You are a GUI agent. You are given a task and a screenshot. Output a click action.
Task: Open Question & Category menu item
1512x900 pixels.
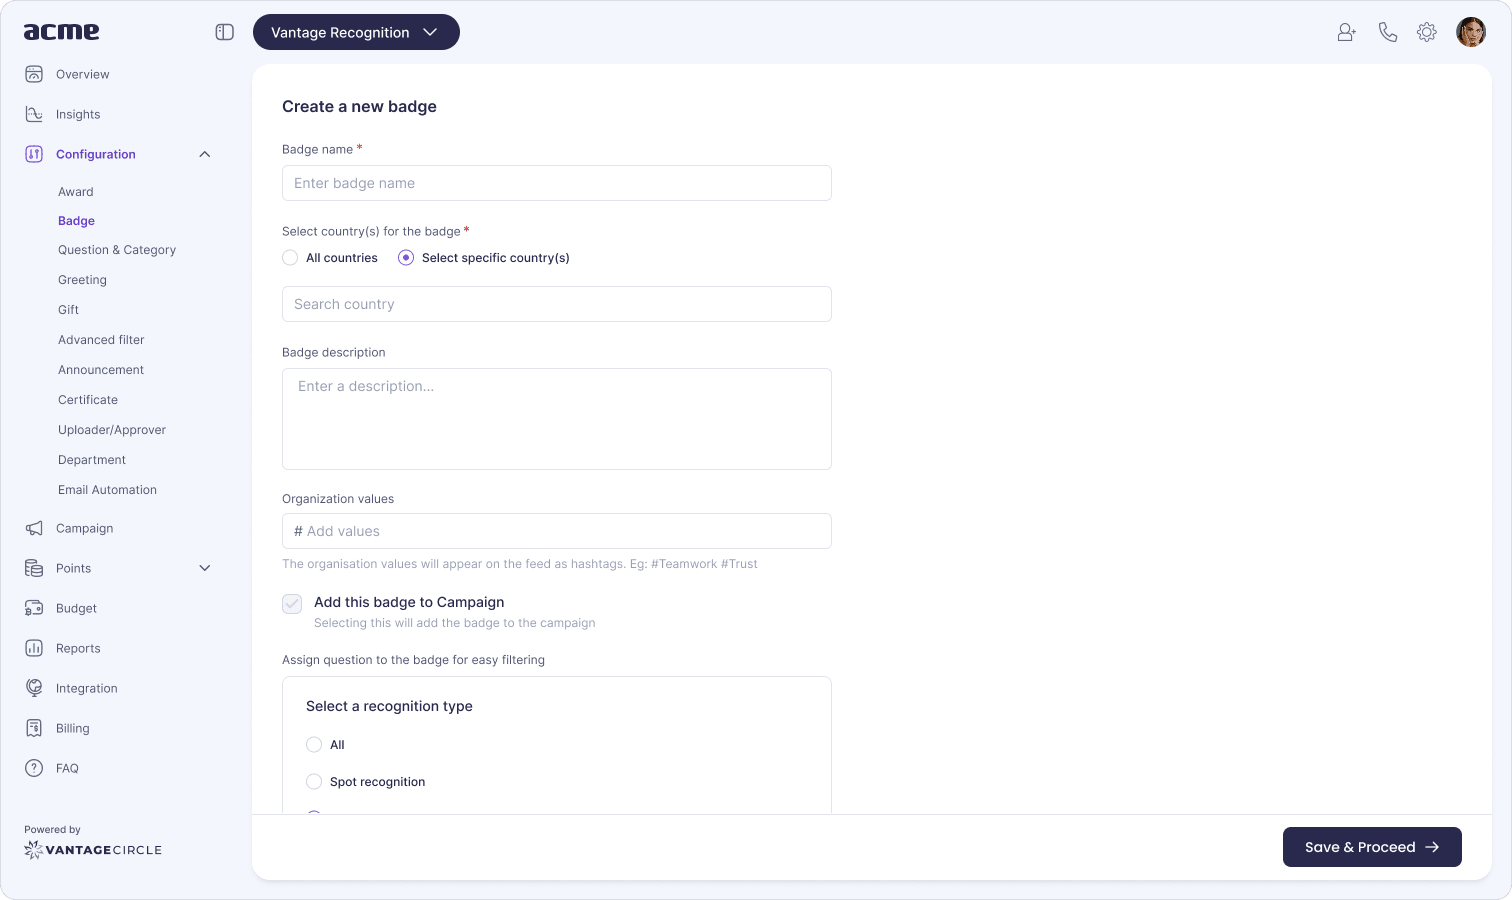point(117,250)
